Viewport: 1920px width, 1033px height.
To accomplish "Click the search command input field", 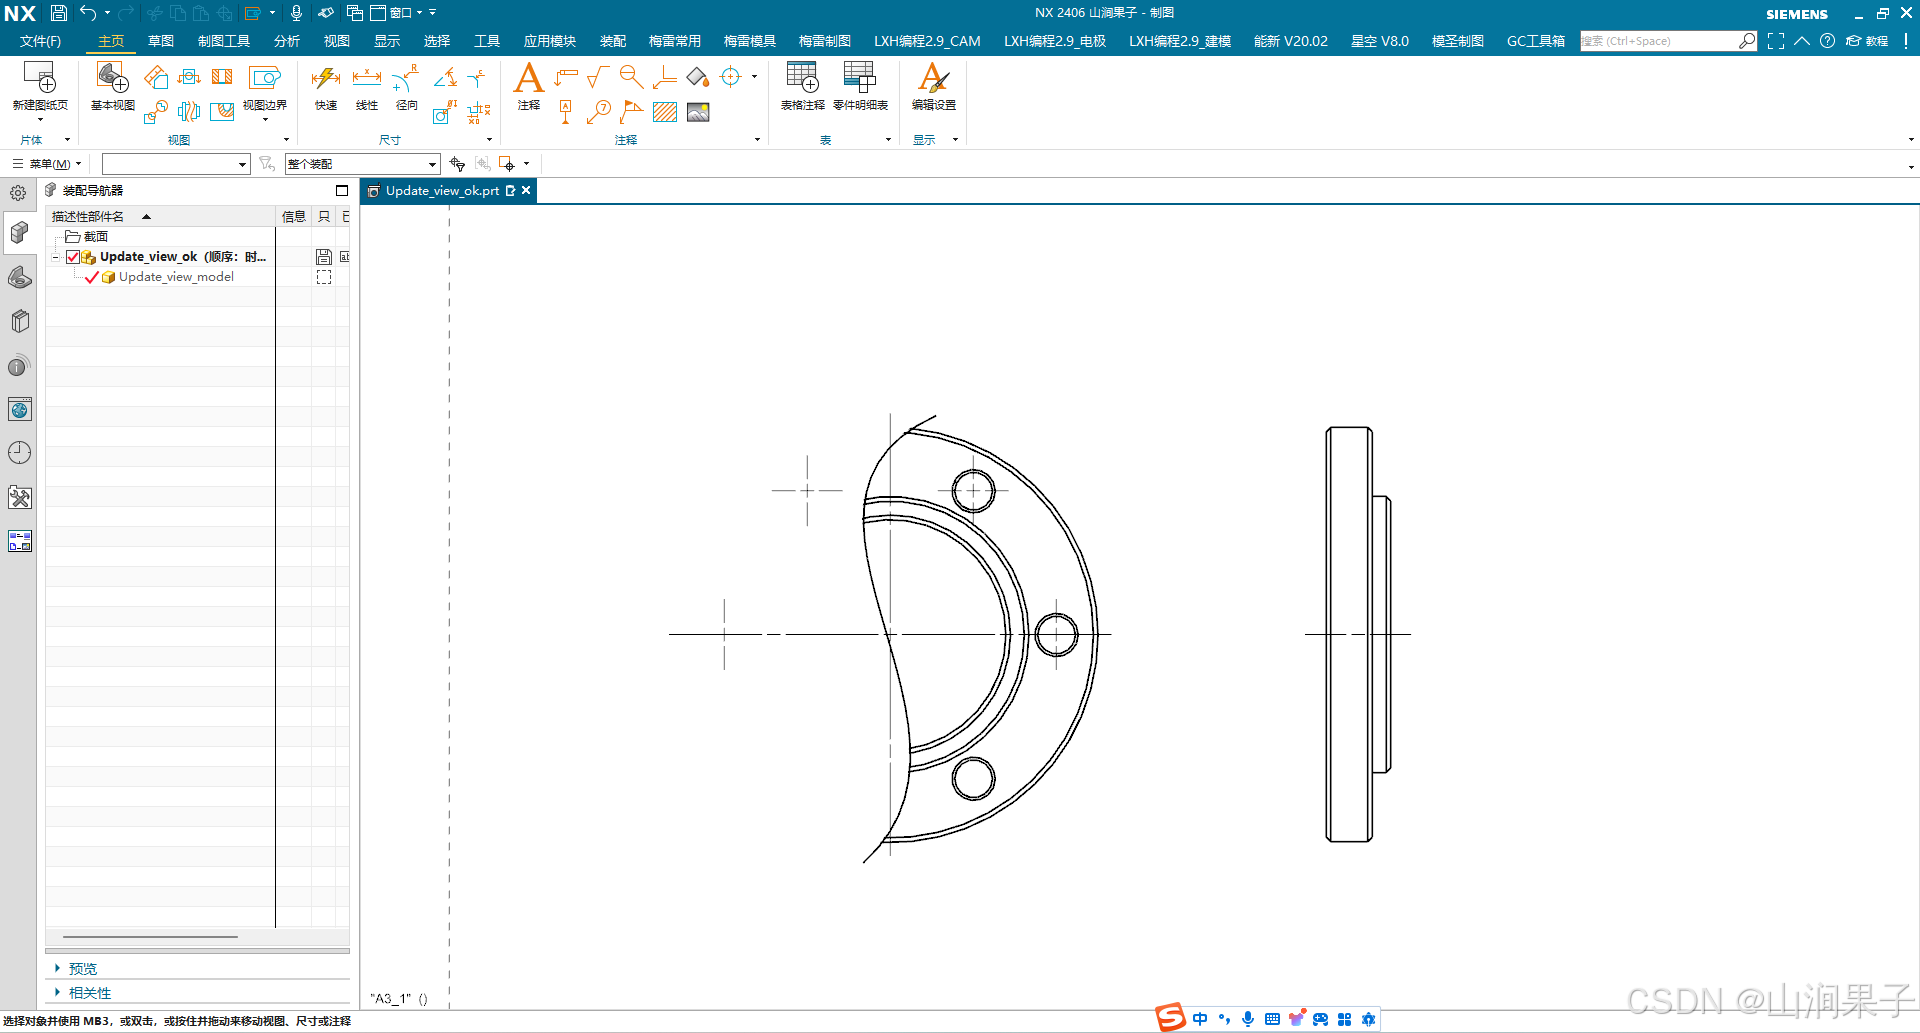I will point(1658,41).
